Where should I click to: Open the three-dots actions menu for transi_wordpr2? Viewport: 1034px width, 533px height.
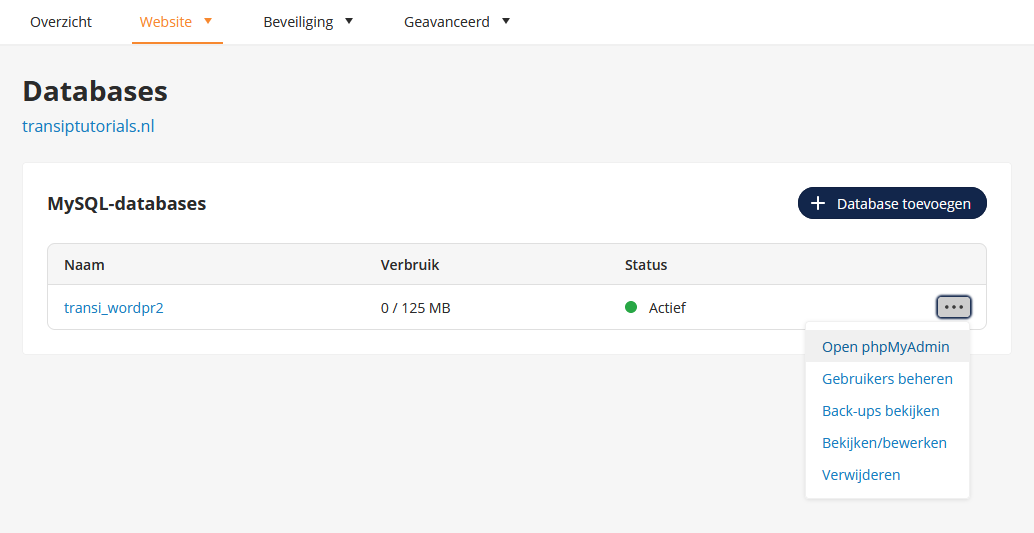(x=954, y=307)
